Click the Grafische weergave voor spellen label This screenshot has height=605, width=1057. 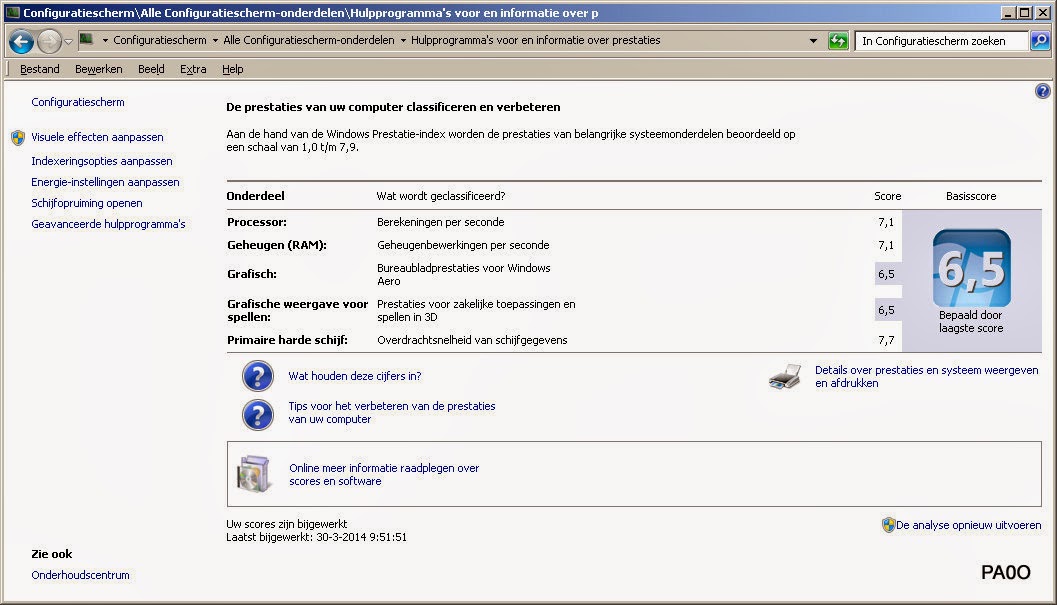[297, 310]
